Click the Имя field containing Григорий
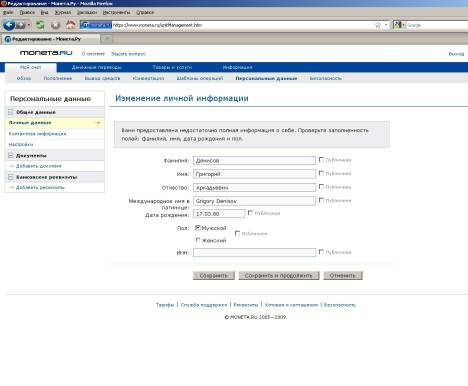The width and height of the screenshot is (468, 386). click(x=254, y=174)
